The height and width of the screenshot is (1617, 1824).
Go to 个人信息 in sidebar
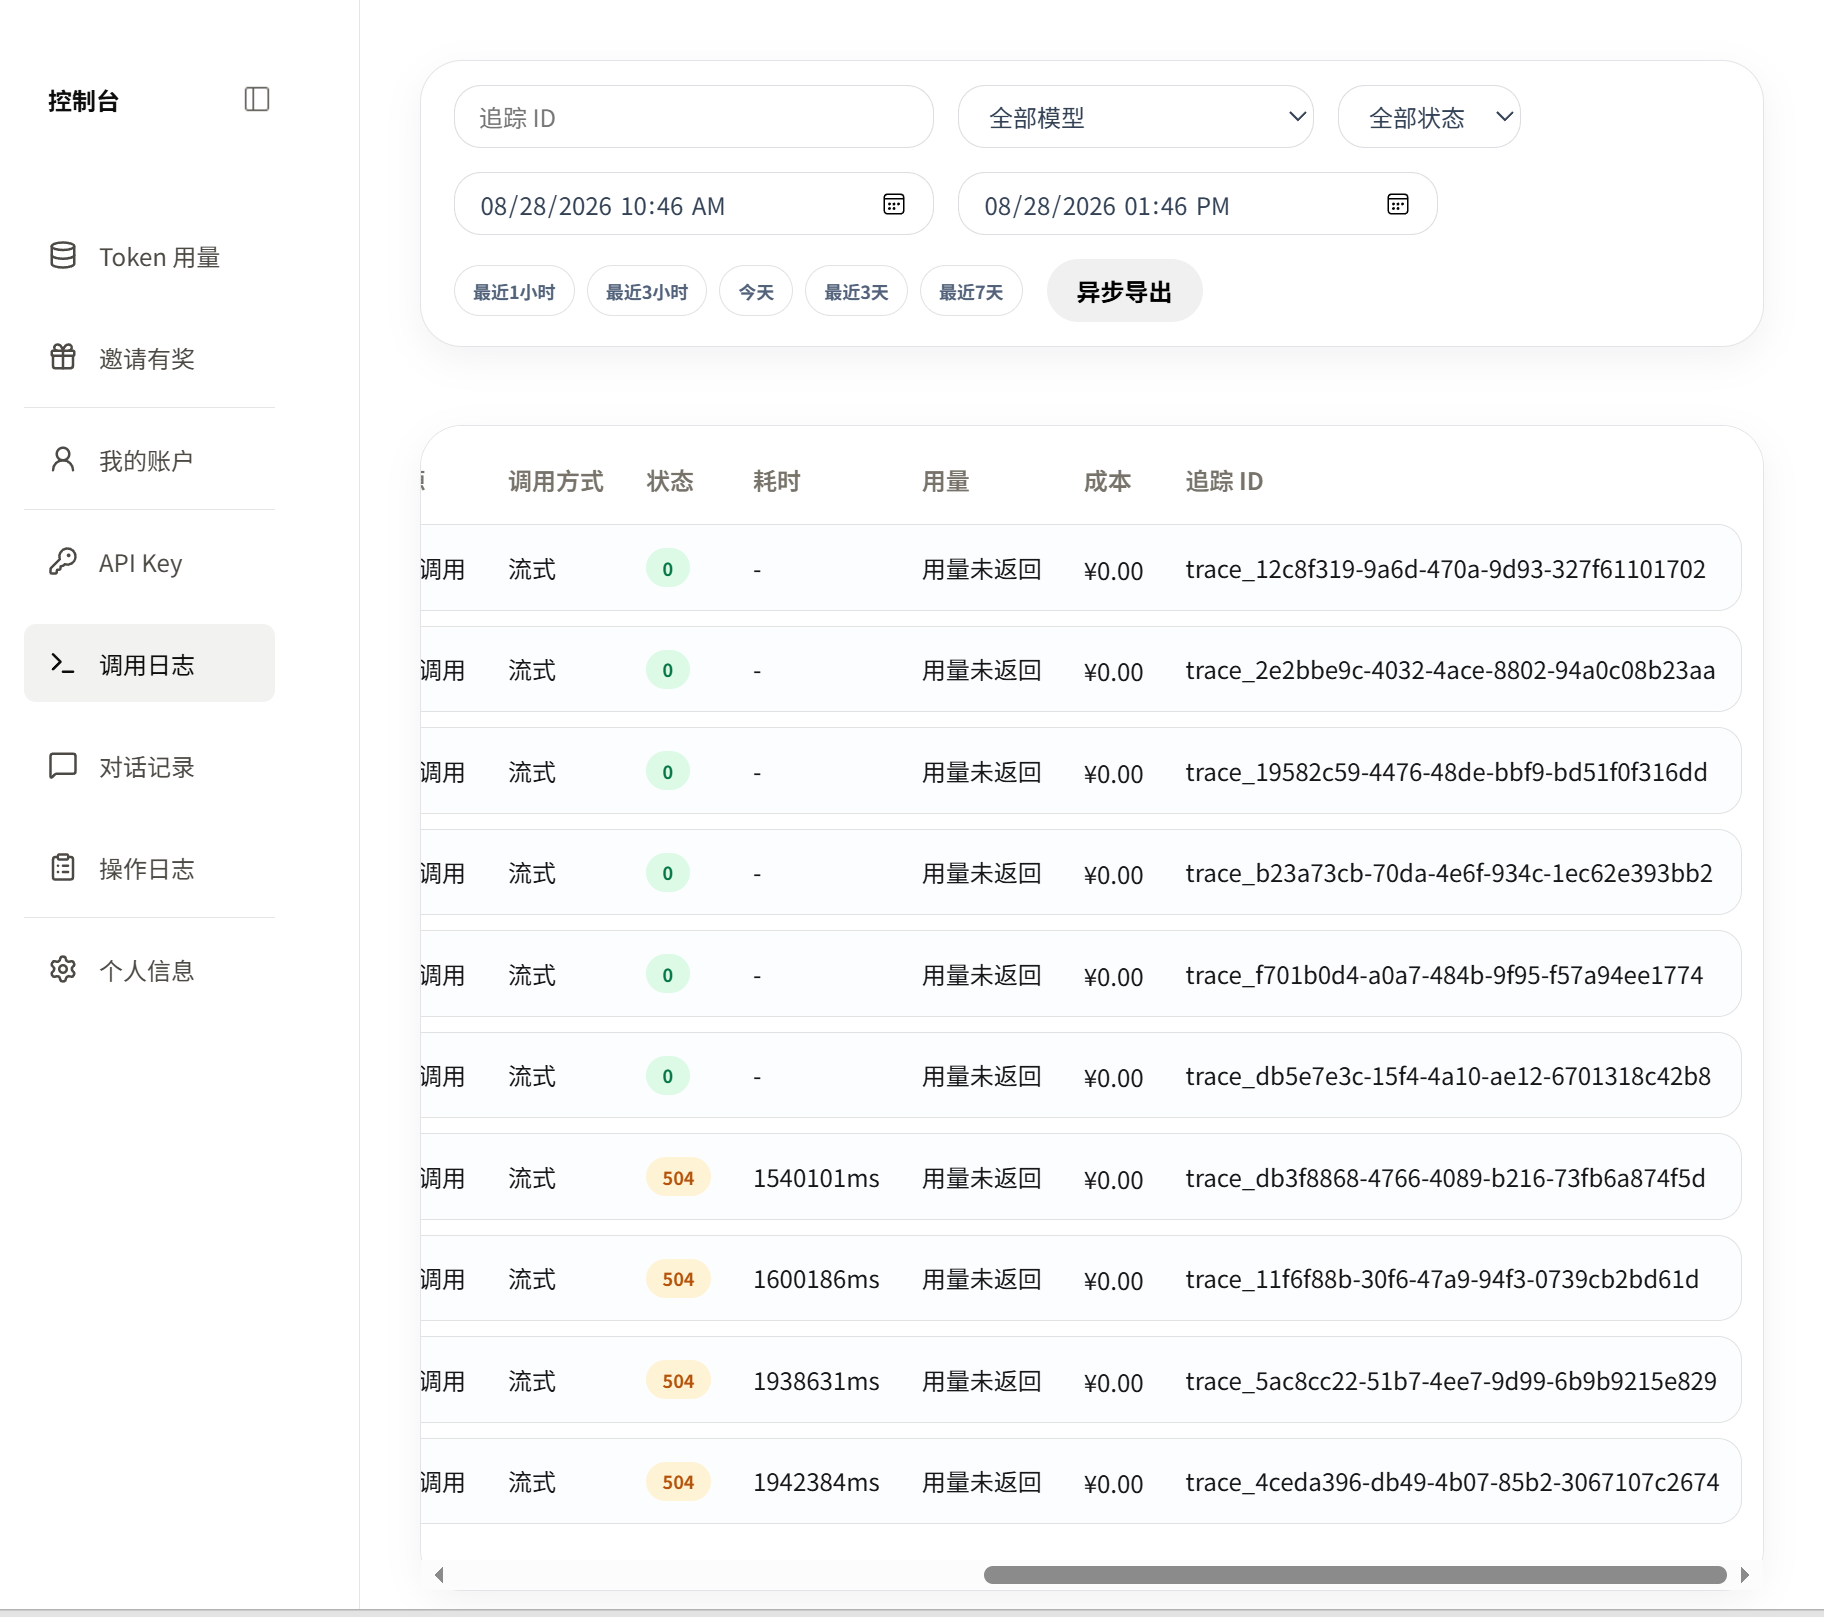pos(149,970)
